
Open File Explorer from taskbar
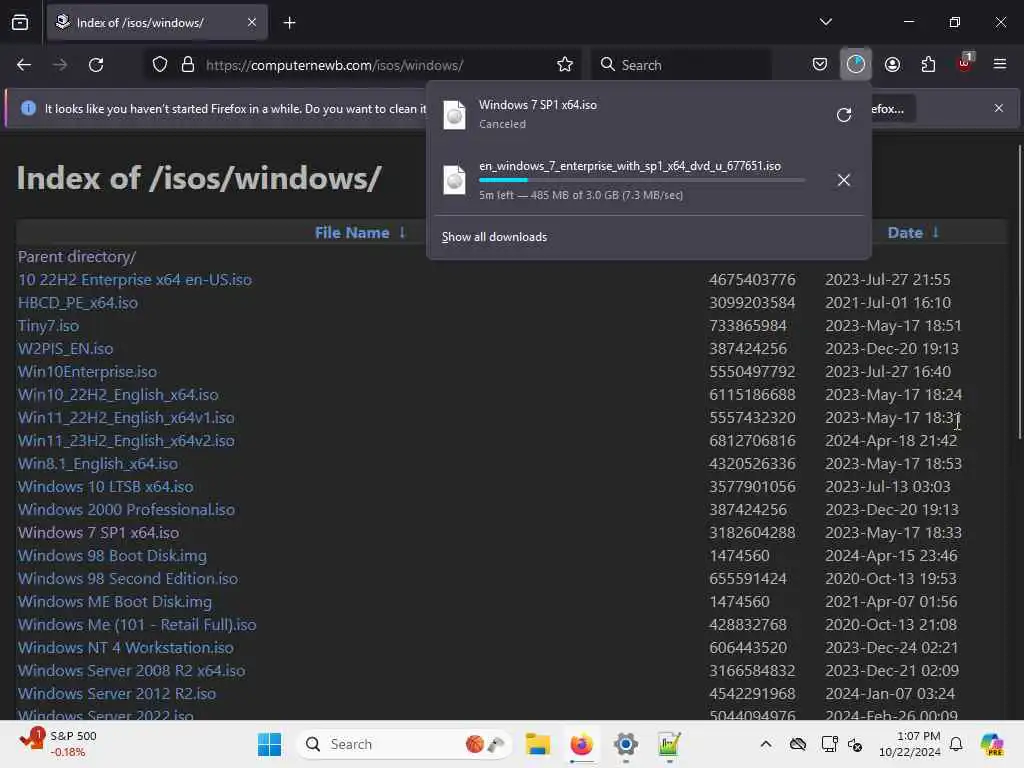(537, 744)
